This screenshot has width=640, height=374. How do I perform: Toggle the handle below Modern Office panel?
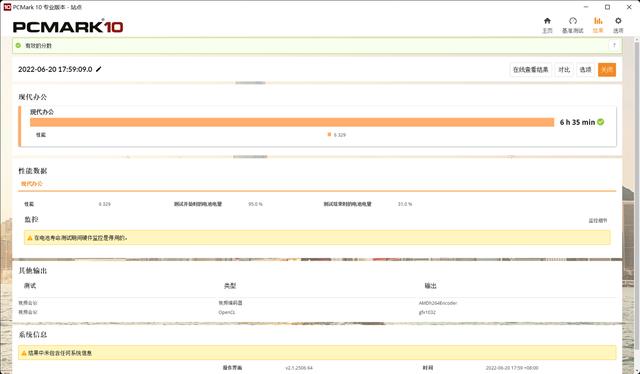point(250,157)
